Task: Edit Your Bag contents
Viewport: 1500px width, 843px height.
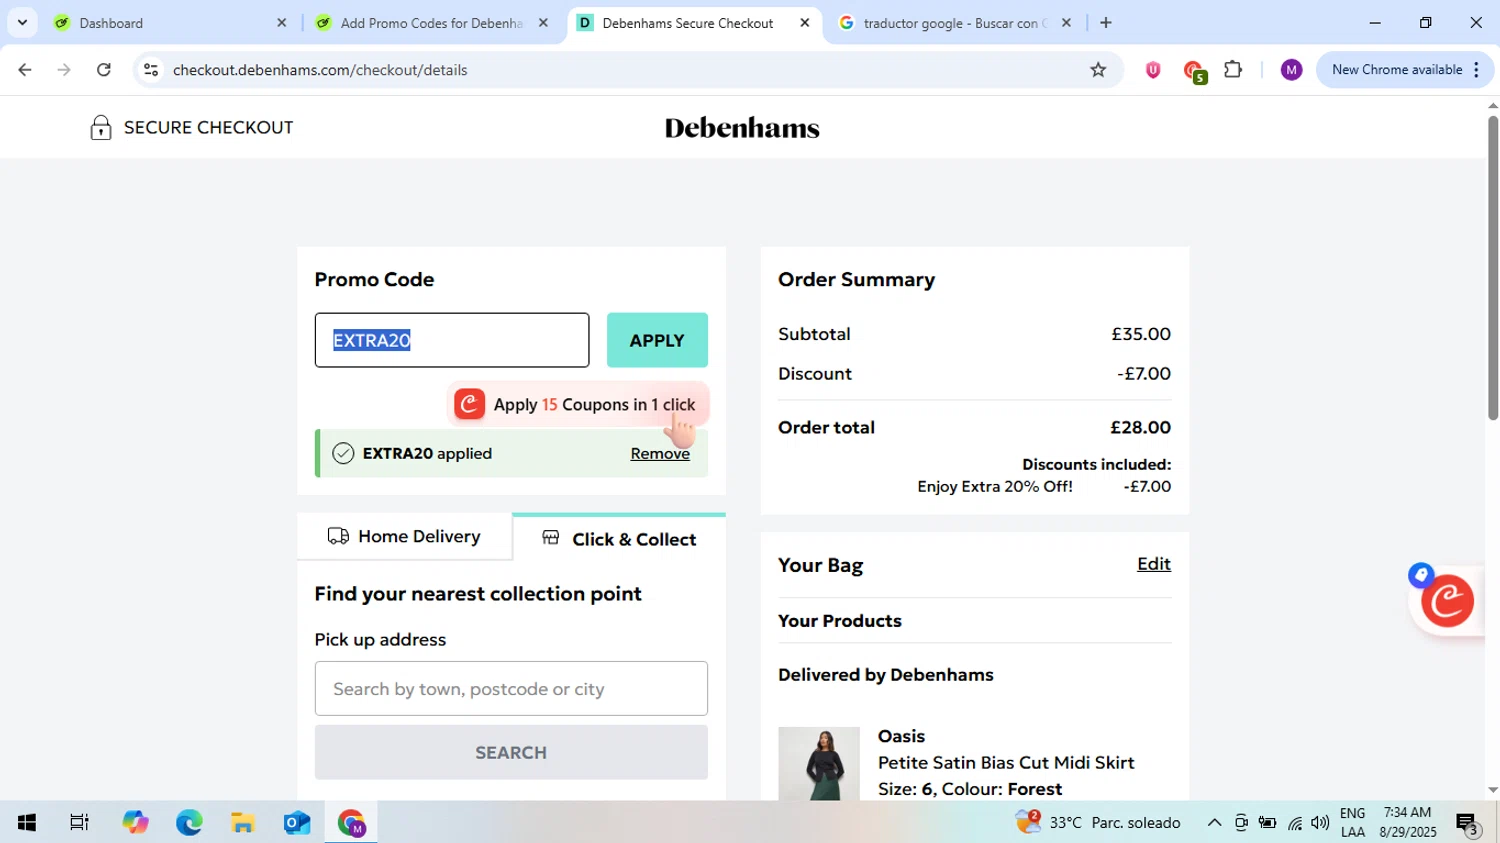Action: point(1154,564)
